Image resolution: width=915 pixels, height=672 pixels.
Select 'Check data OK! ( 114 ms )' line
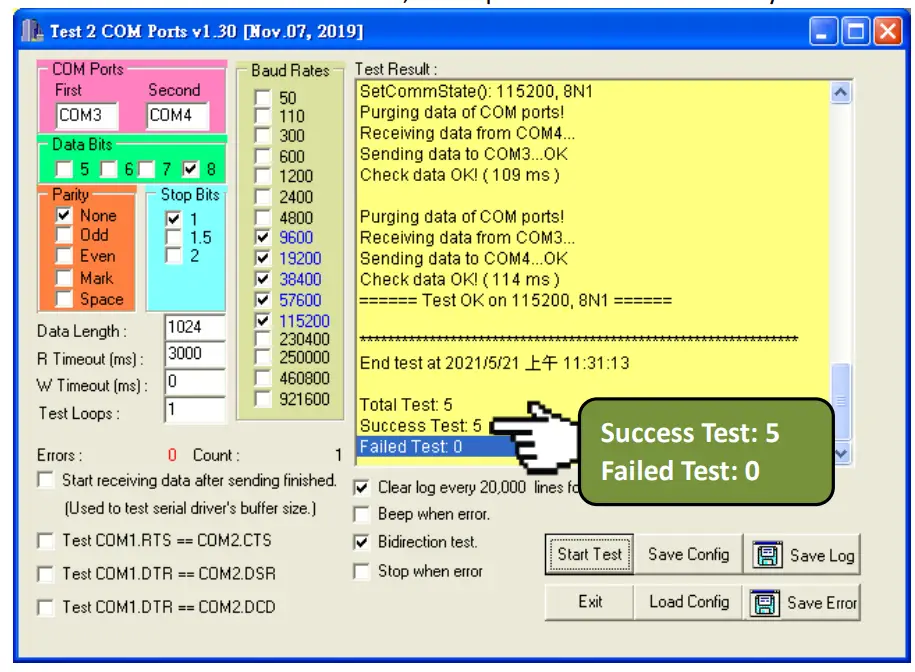[460, 279]
